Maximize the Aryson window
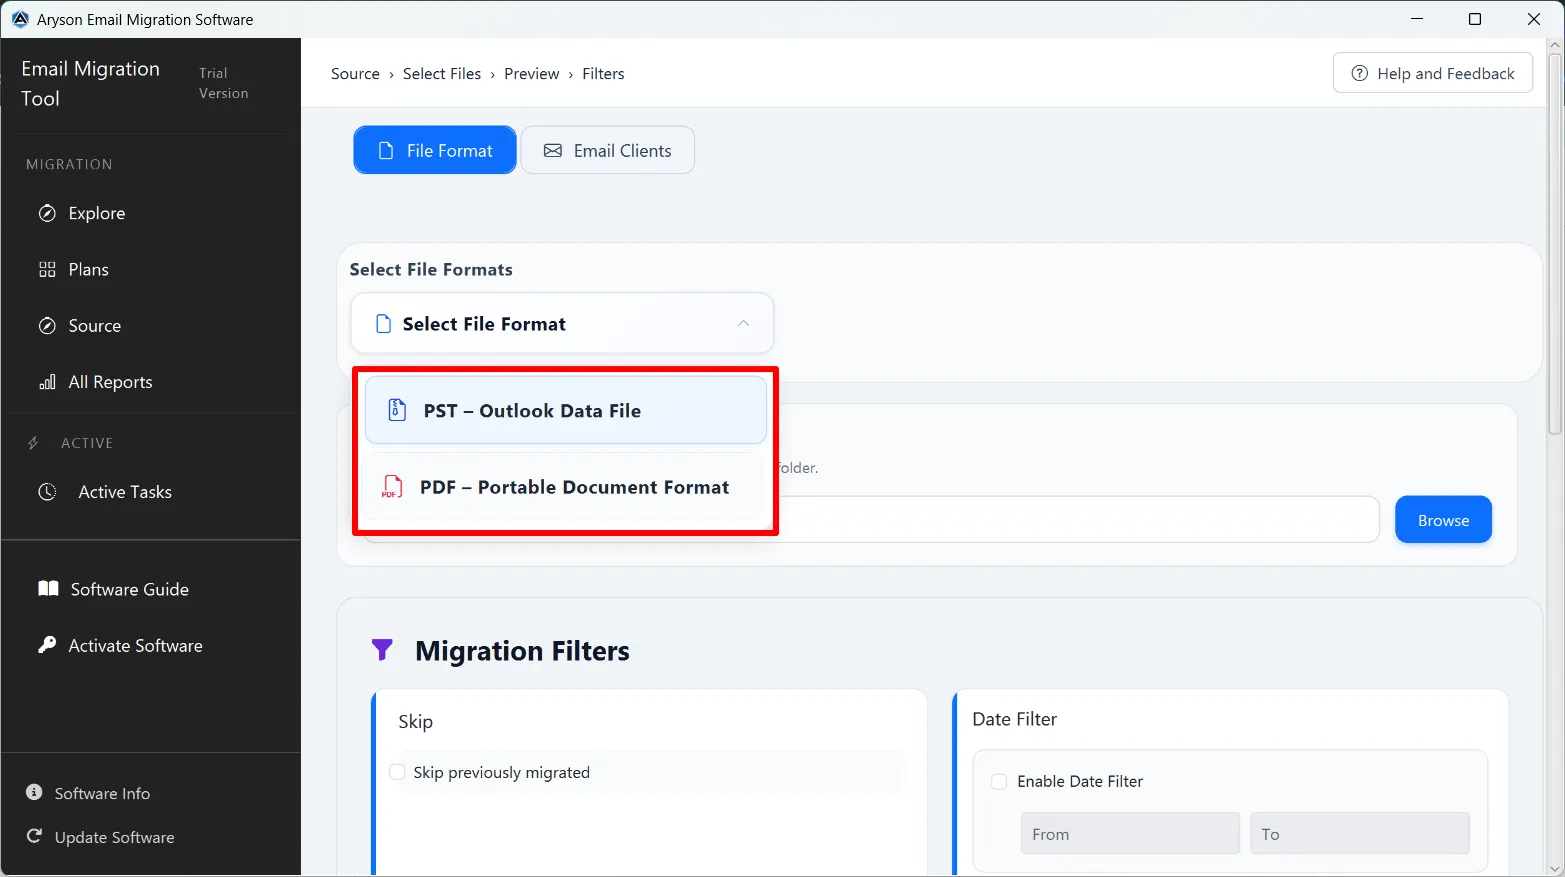The image size is (1565, 877). 1474,19
